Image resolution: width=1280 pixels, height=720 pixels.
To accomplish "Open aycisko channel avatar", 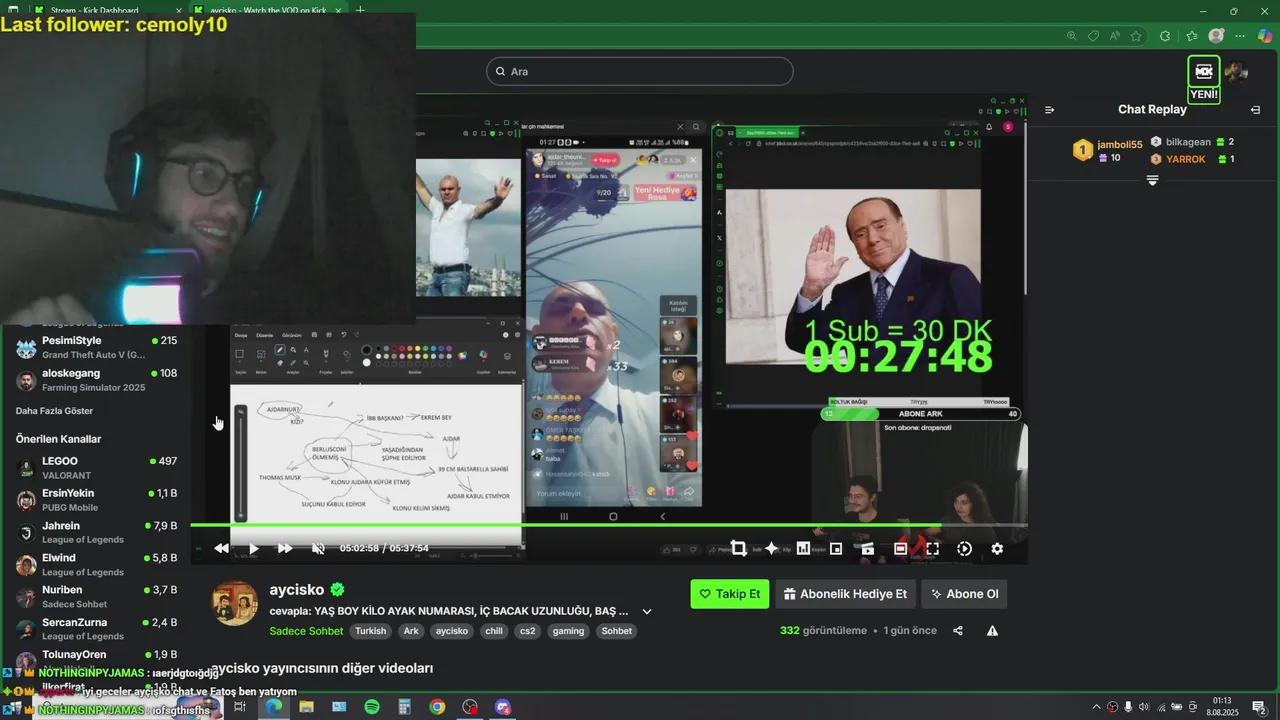I will point(236,603).
